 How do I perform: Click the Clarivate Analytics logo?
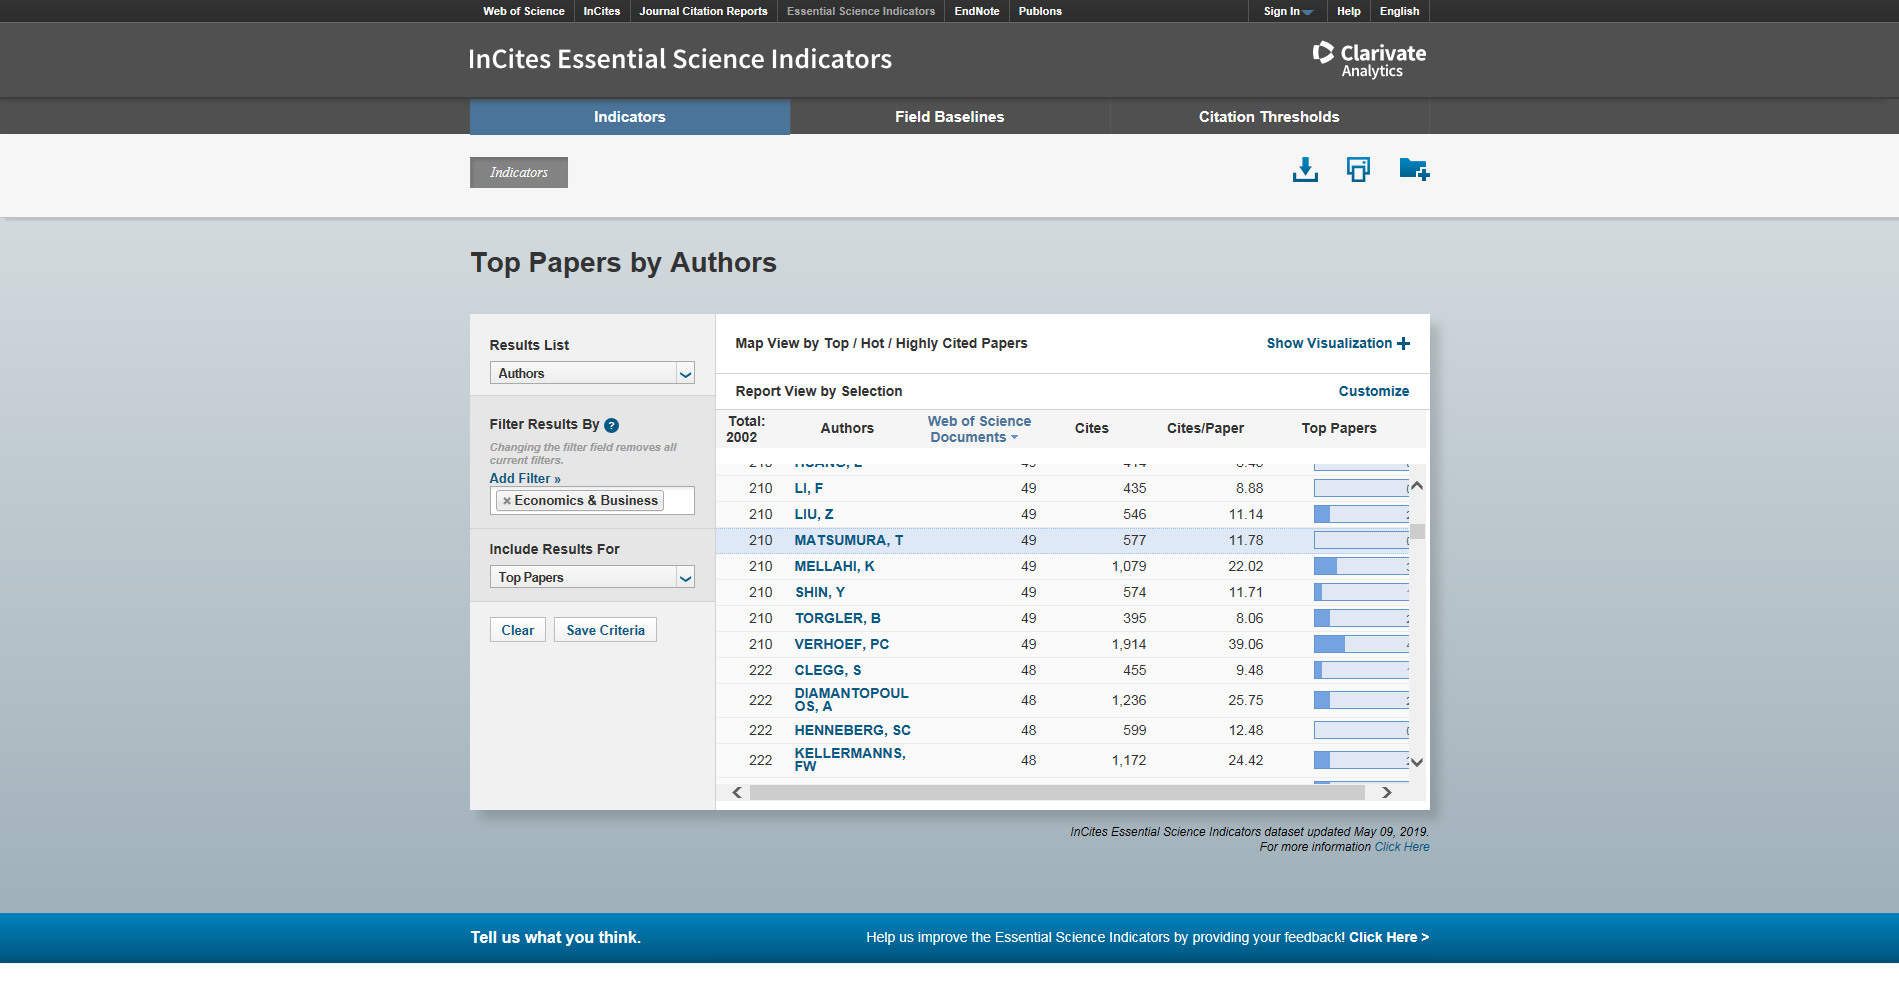[x=1369, y=60]
